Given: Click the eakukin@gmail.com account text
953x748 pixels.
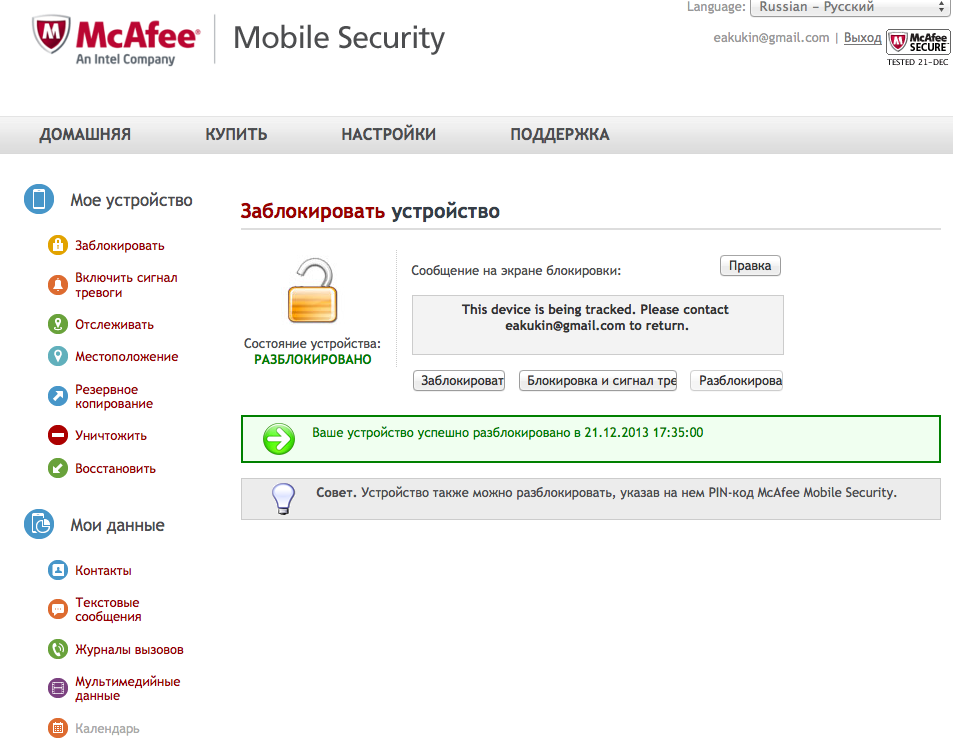Looking at the screenshot, I should pyautogui.click(x=771, y=38).
